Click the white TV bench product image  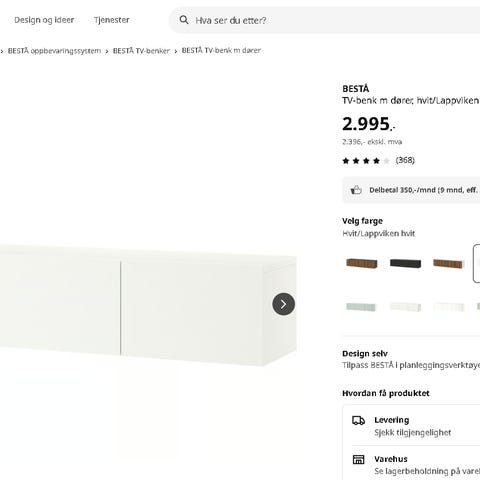pyautogui.click(x=147, y=305)
